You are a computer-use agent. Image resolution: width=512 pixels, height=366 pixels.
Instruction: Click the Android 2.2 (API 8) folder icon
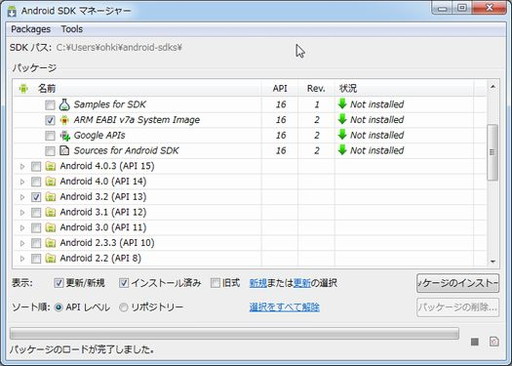pyautogui.click(x=50, y=258)
